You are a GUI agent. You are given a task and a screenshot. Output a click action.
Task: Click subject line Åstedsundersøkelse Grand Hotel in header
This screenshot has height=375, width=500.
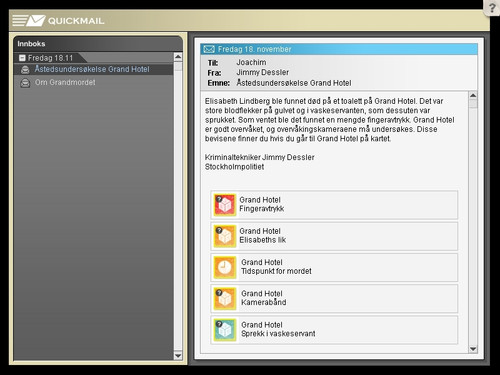click(x=294, y=83)
